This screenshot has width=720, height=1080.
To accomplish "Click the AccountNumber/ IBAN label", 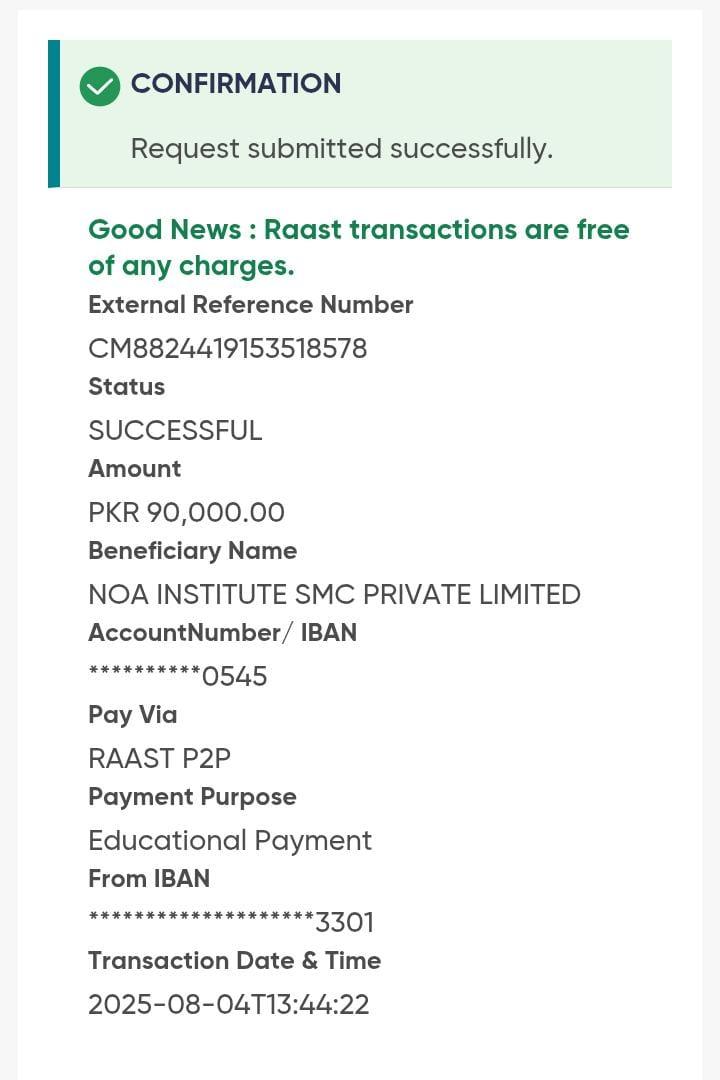I will (222, 633).
